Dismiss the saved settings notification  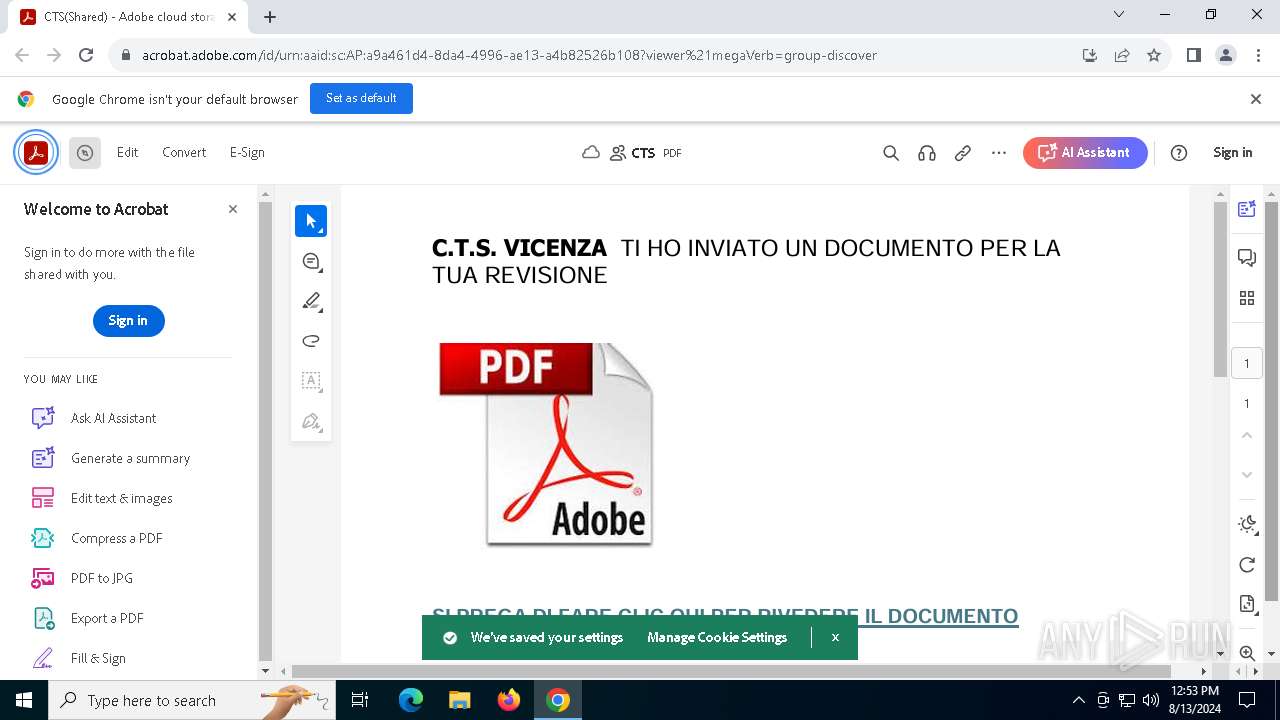[x=835, y=638]
